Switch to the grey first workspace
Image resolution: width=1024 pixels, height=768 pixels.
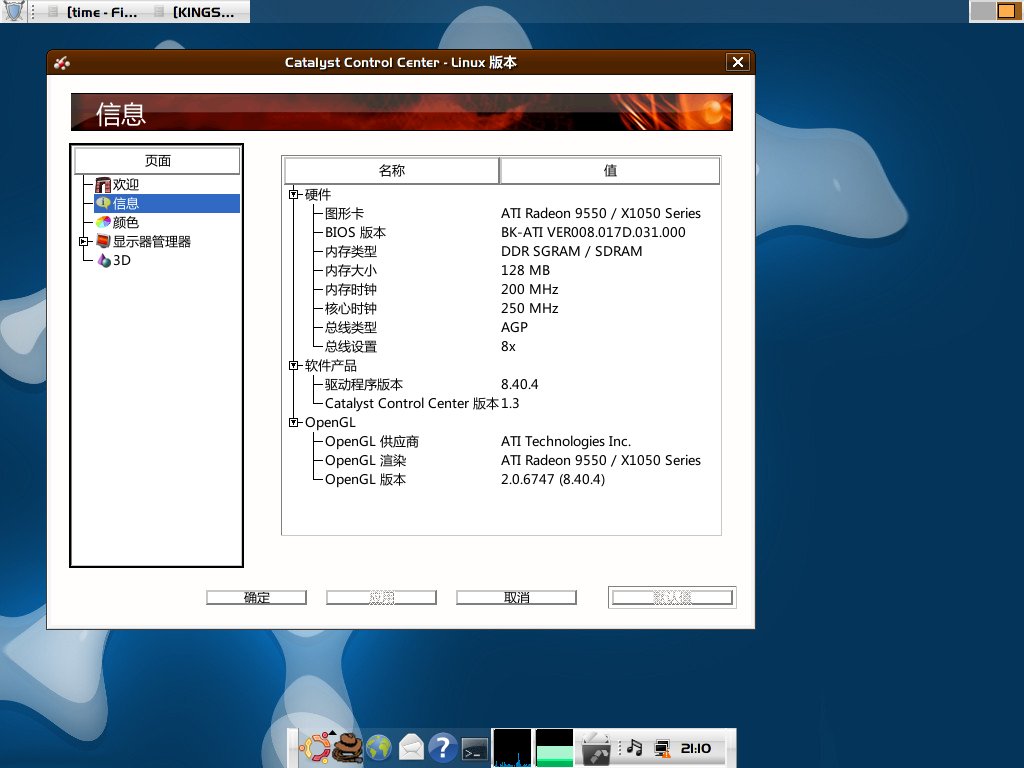(x=982, y=11)
